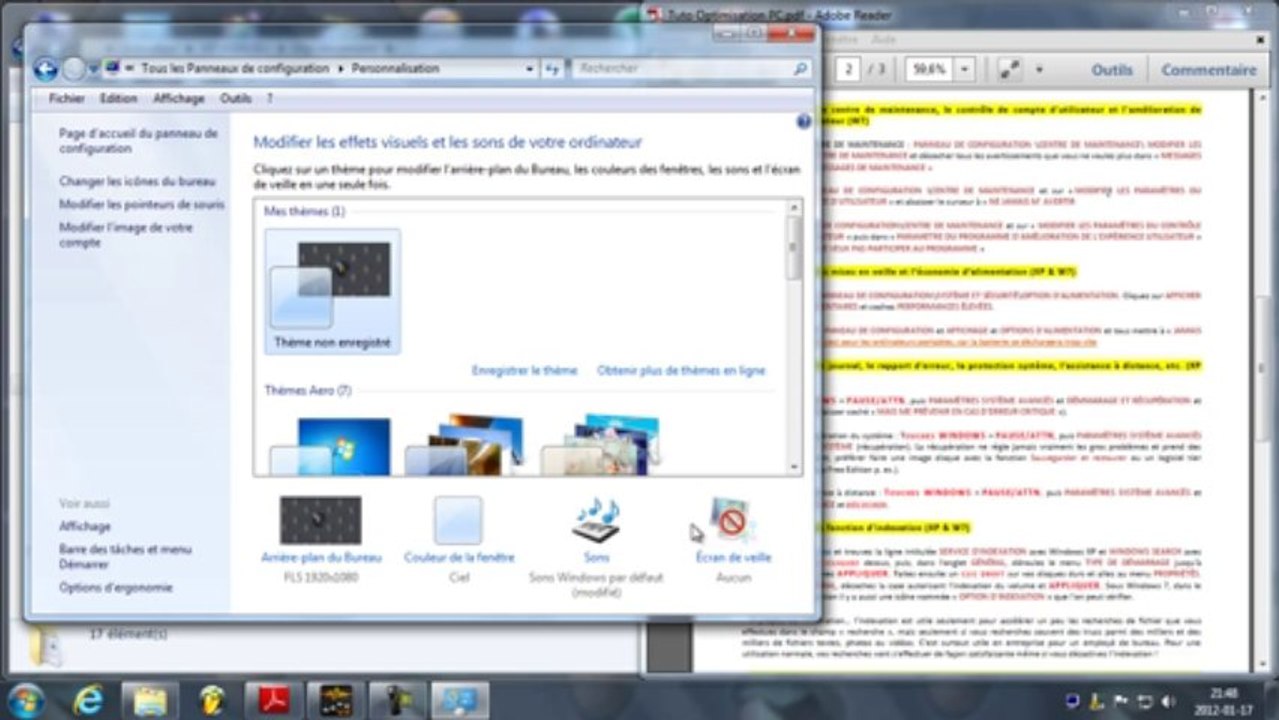Viewport: 1279px width, 720px height.
Task: Click the Action Center flag tray icon
Action: click(x=1121, y=700)
